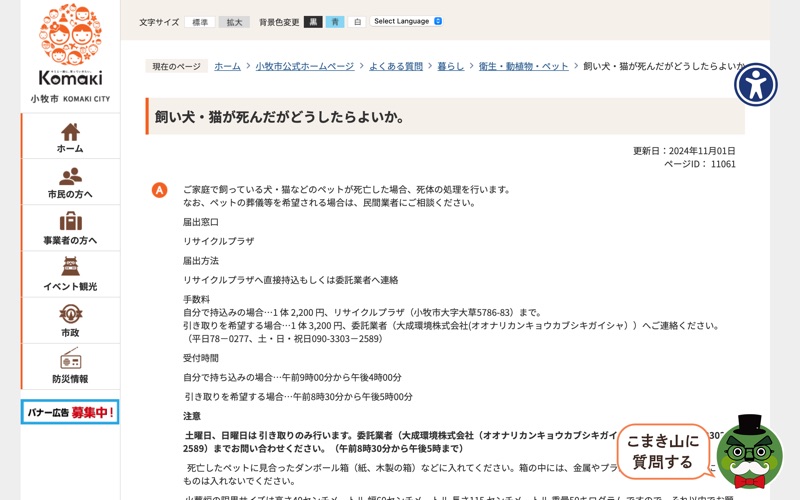The image size is (800, 500).
Task: Open the ホーム sidebar menu item
Action: [x=71, y=136]
